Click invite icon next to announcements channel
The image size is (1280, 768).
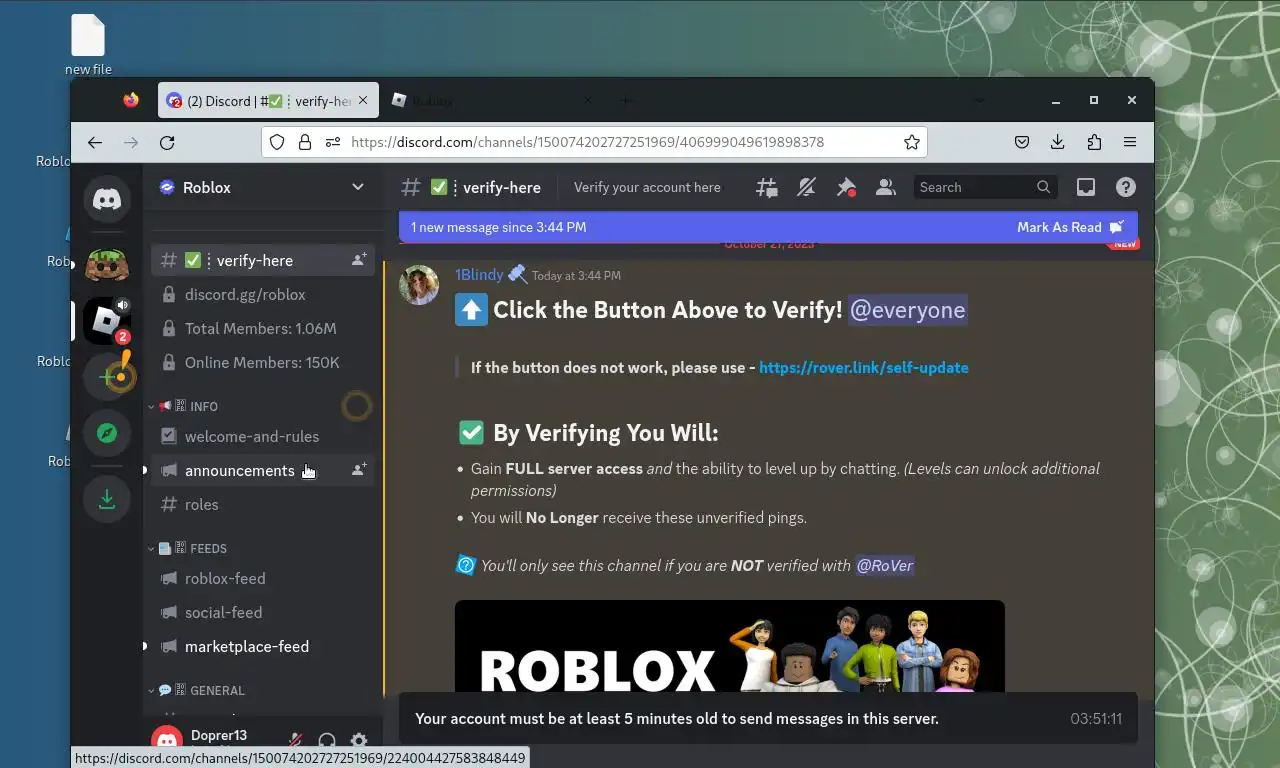358,470
